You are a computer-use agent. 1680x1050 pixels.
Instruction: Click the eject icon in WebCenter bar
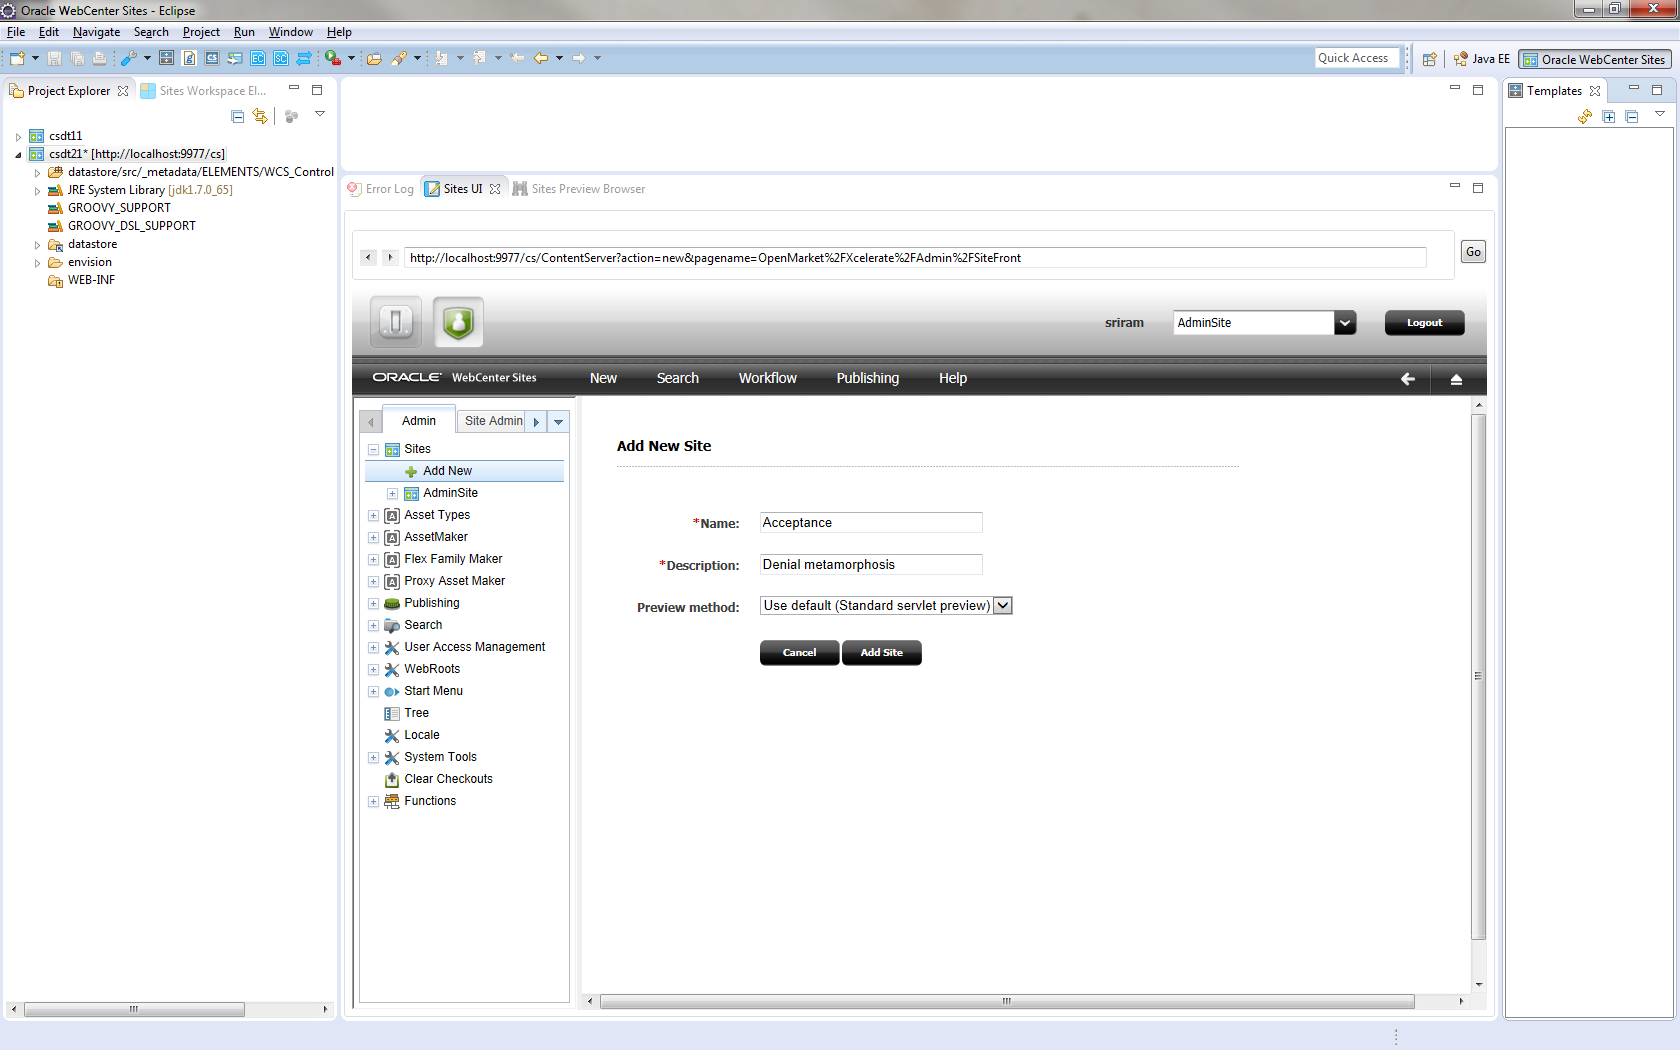click(x=1456, y=379)
